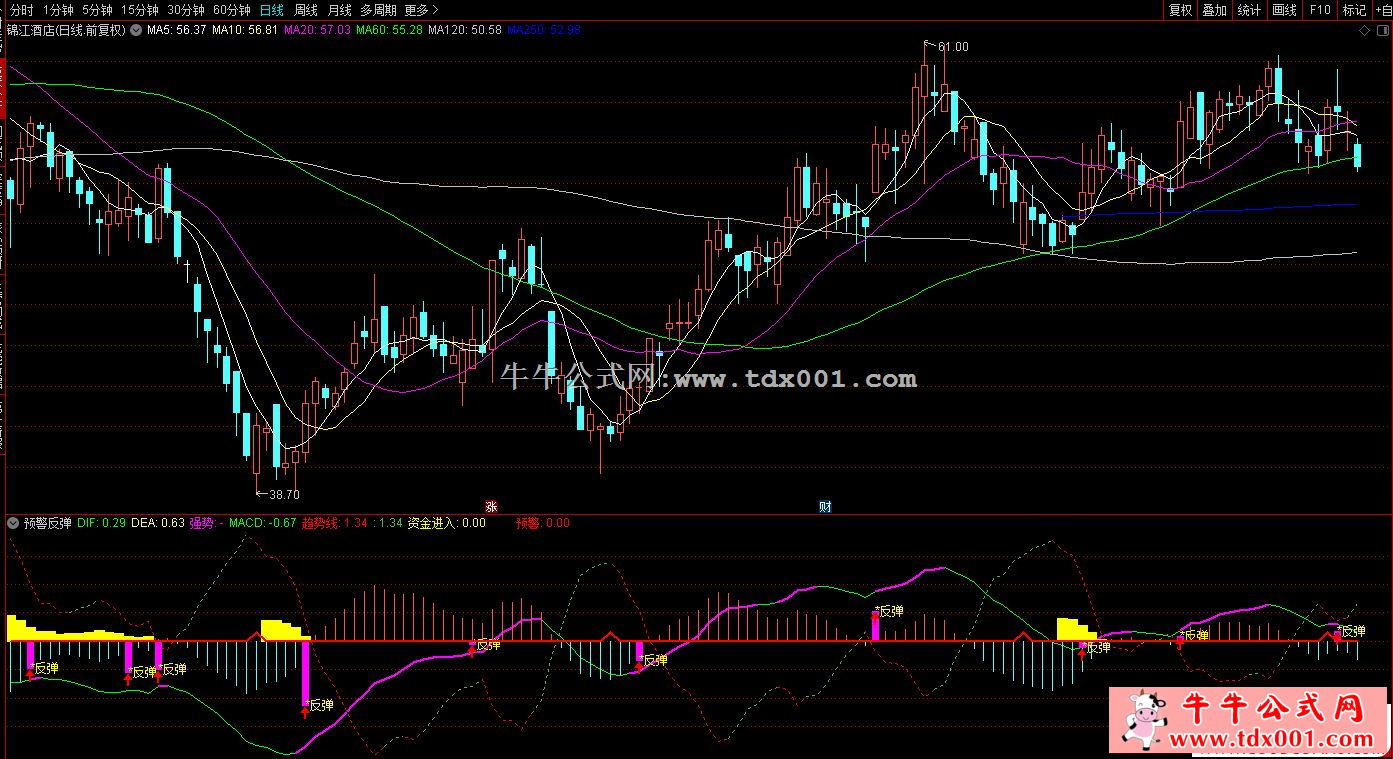Image resolution: width=1393 pixels, height=759 pixels.
Task: Expand the main chart indicator dropdown arrow
Action: [x=136, y=30]
